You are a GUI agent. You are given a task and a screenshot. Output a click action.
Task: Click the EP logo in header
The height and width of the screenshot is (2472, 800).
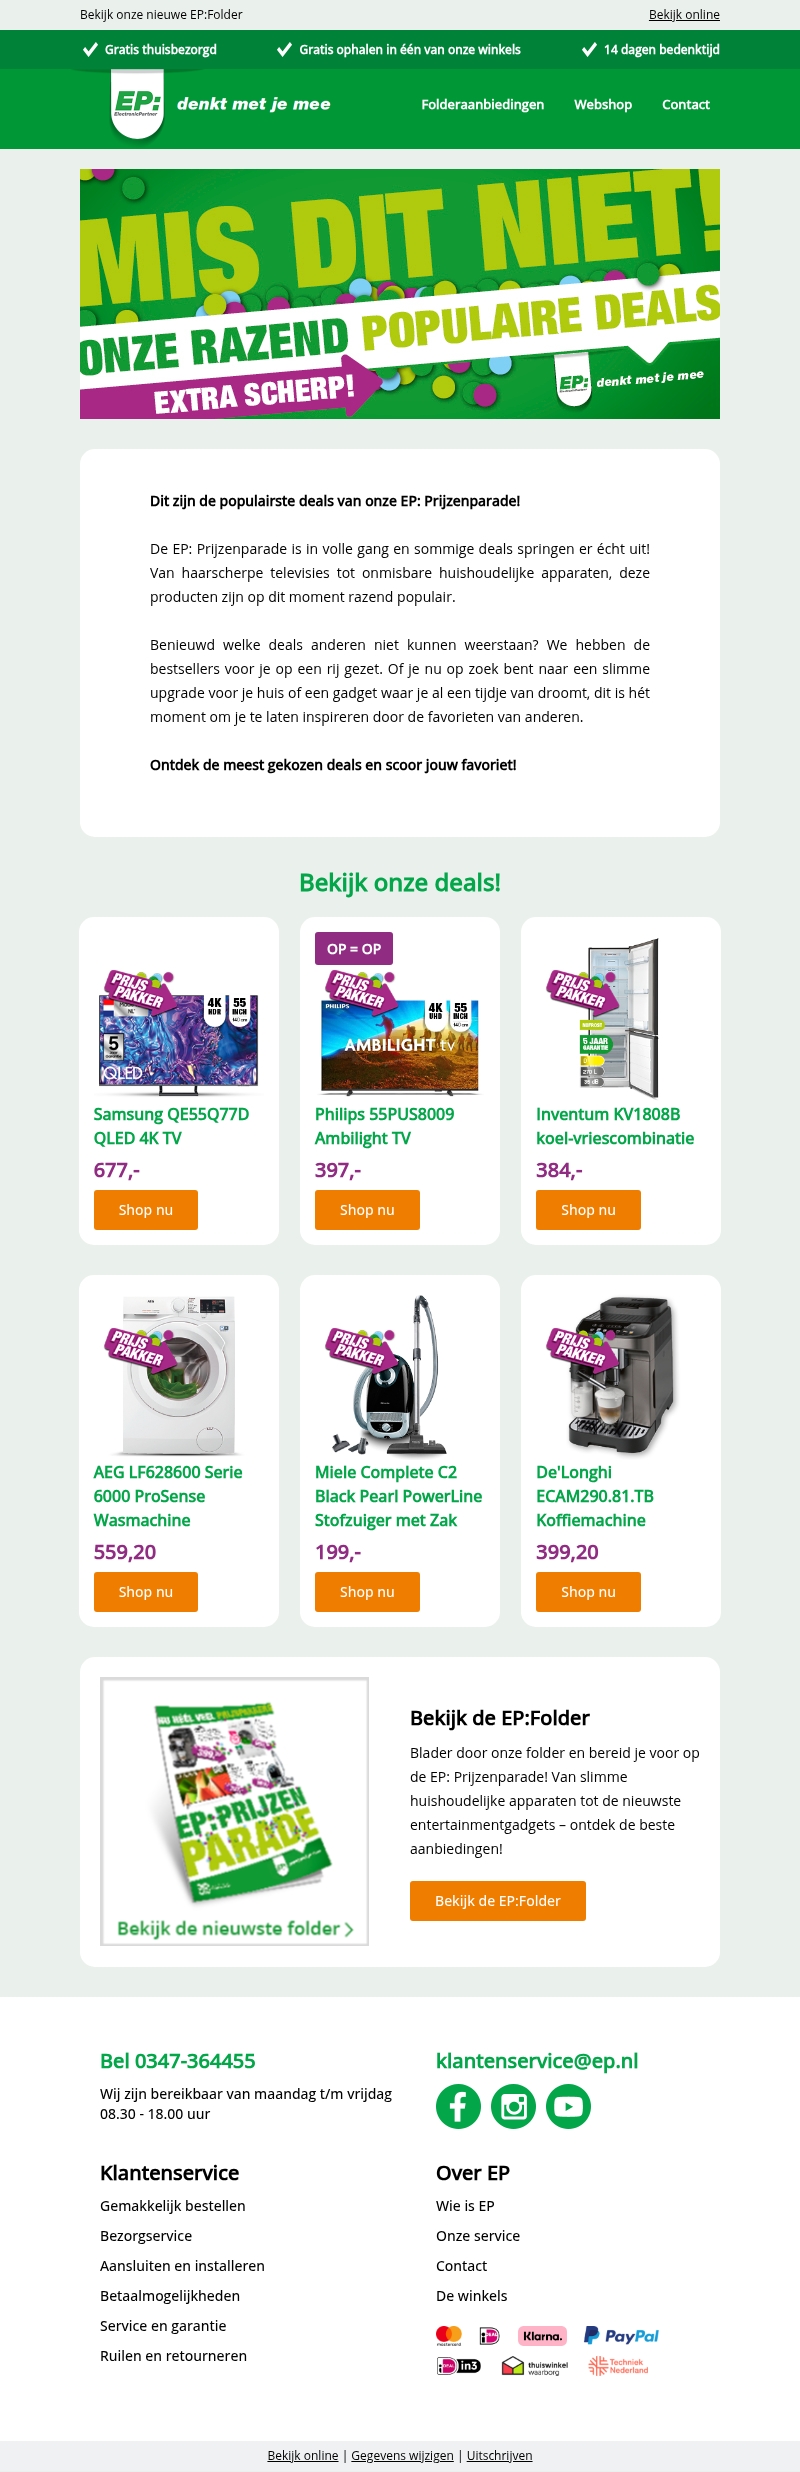click(x=138, y=104)
